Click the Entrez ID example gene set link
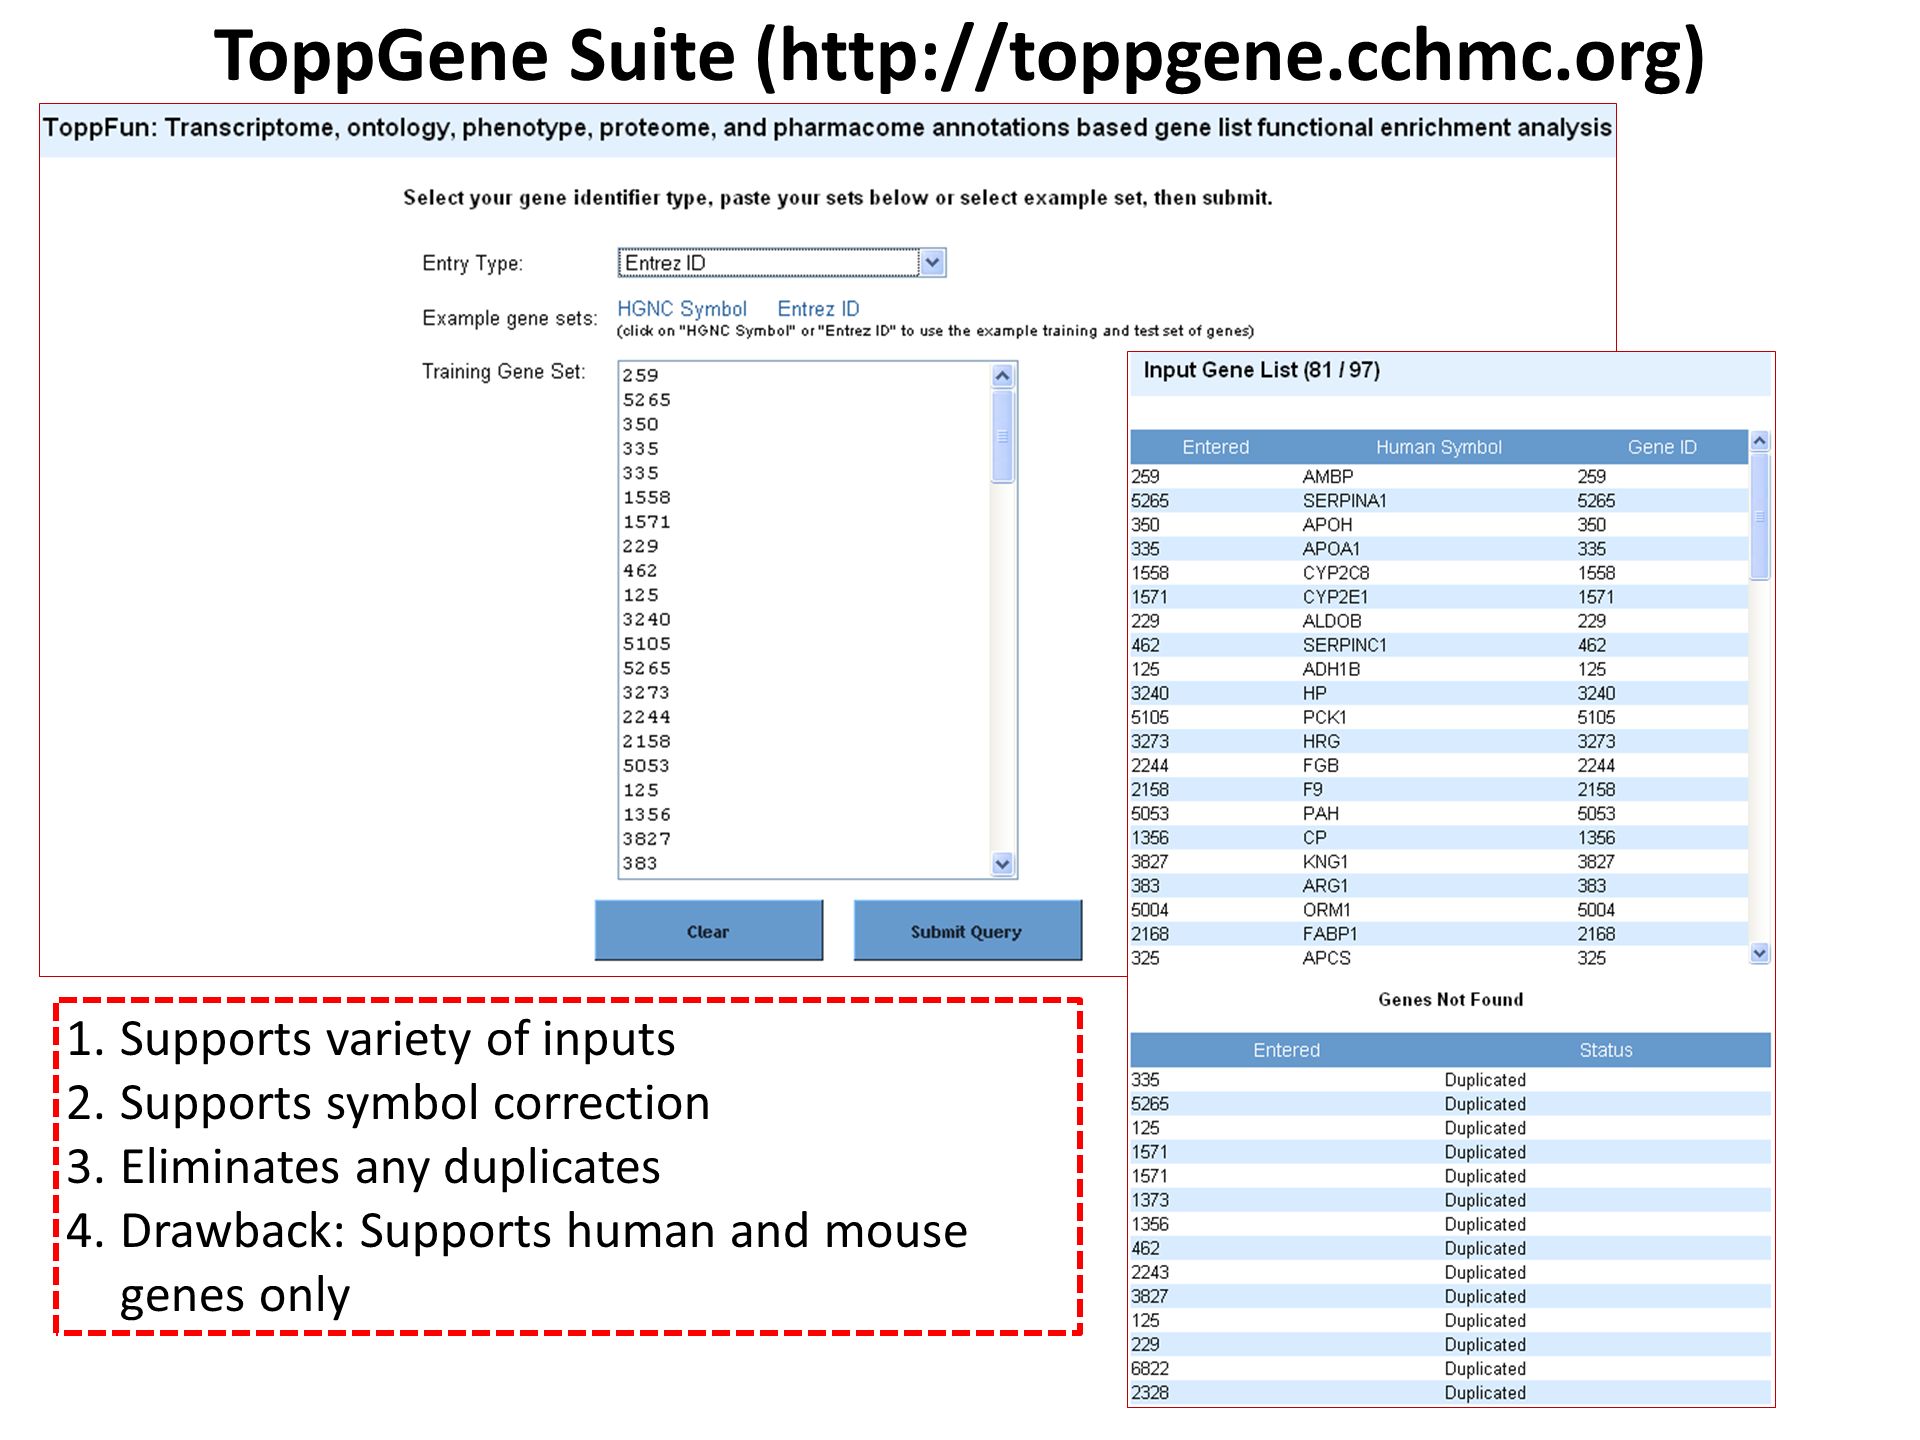The height and width of the screenshot is (1440, 1920). (x=818, y=309)
